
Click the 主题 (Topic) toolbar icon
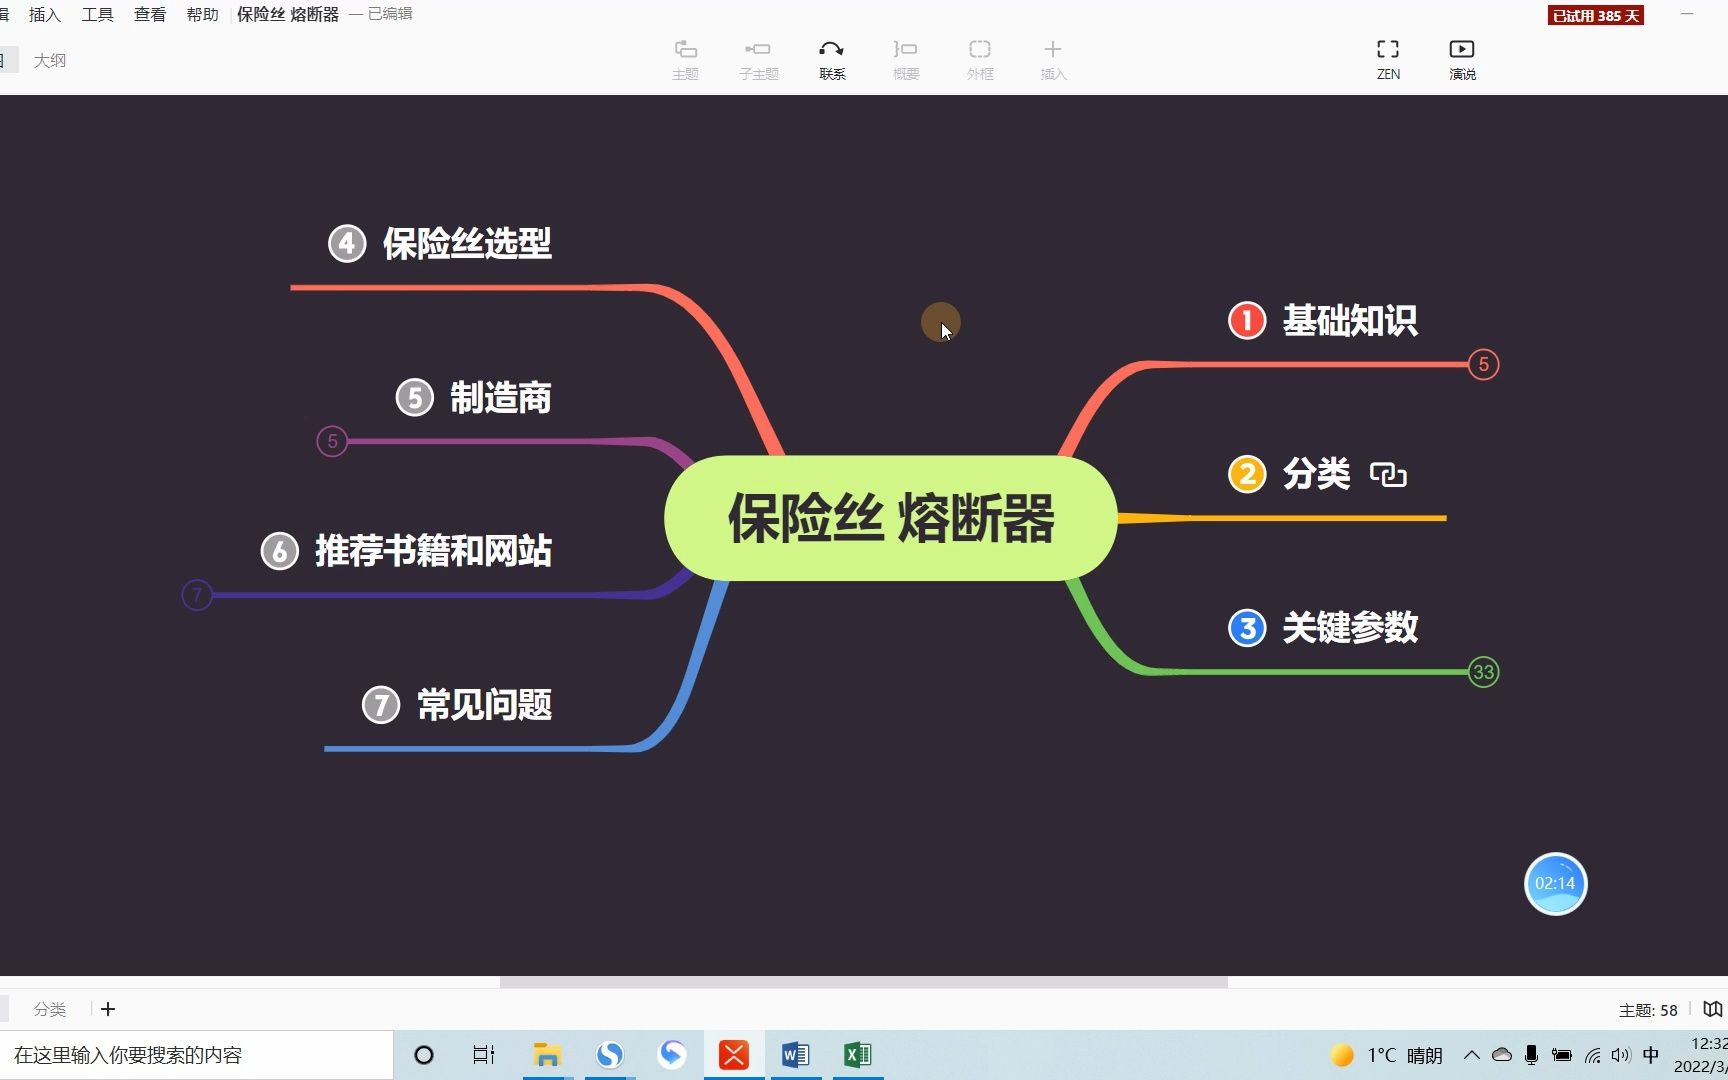pos(685,59)
